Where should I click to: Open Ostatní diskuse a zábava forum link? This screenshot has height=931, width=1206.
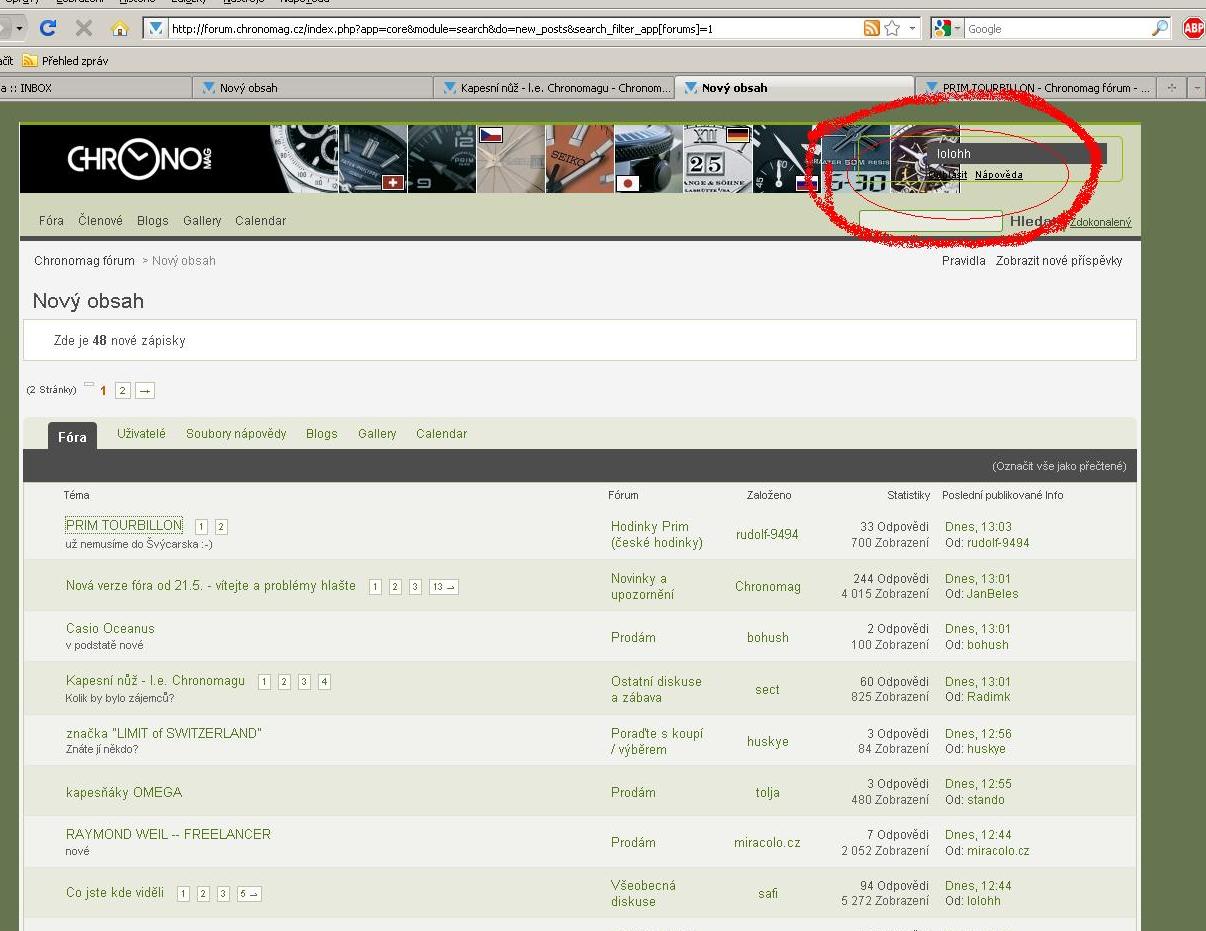tap(656, 690)
